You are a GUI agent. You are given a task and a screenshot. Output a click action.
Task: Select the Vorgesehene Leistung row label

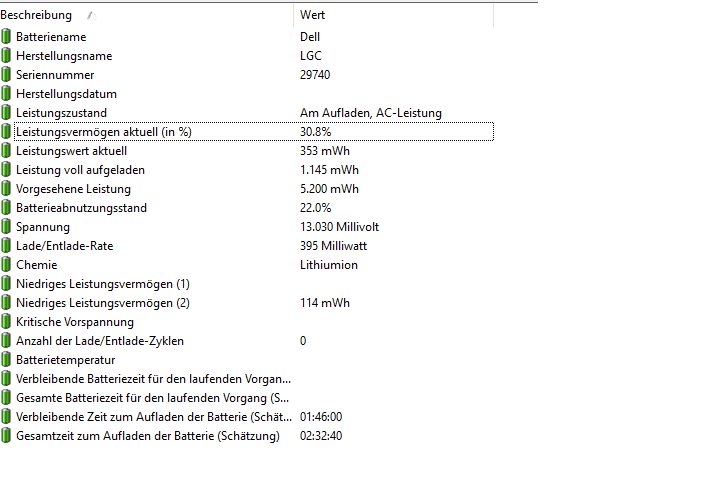[x=73, y=189]
